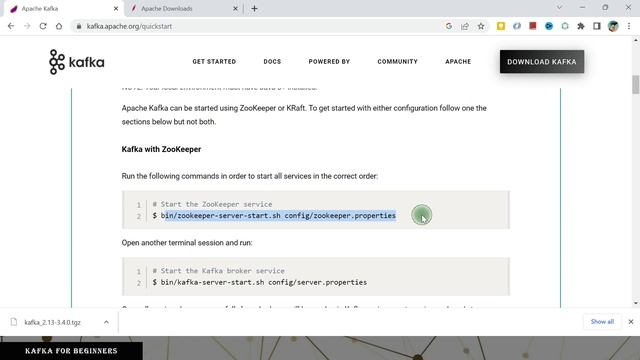Expand the tab search dropdown arrow
Viewport: 640px width, 360px height.
pos(560,7)
